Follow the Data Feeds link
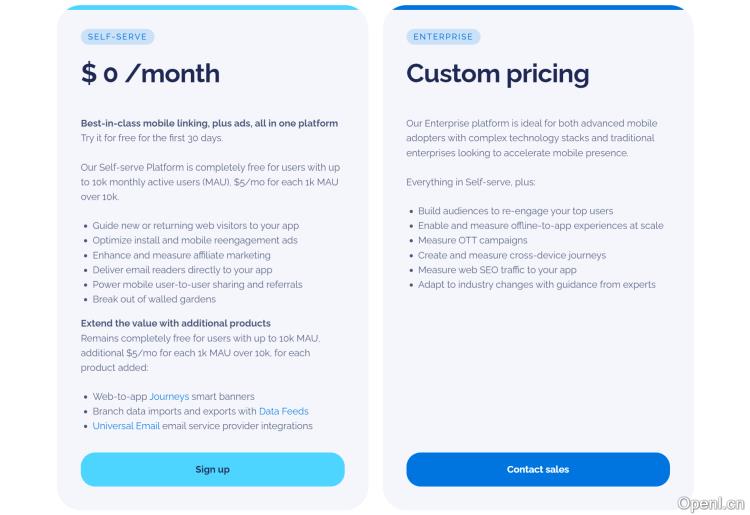 (x=283, y=411)
